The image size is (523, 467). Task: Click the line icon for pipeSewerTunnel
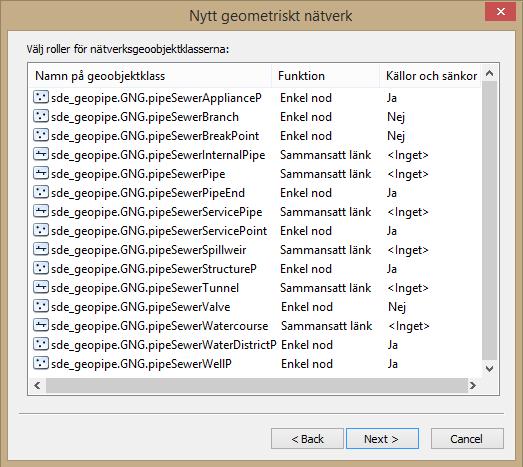[41, 287]
